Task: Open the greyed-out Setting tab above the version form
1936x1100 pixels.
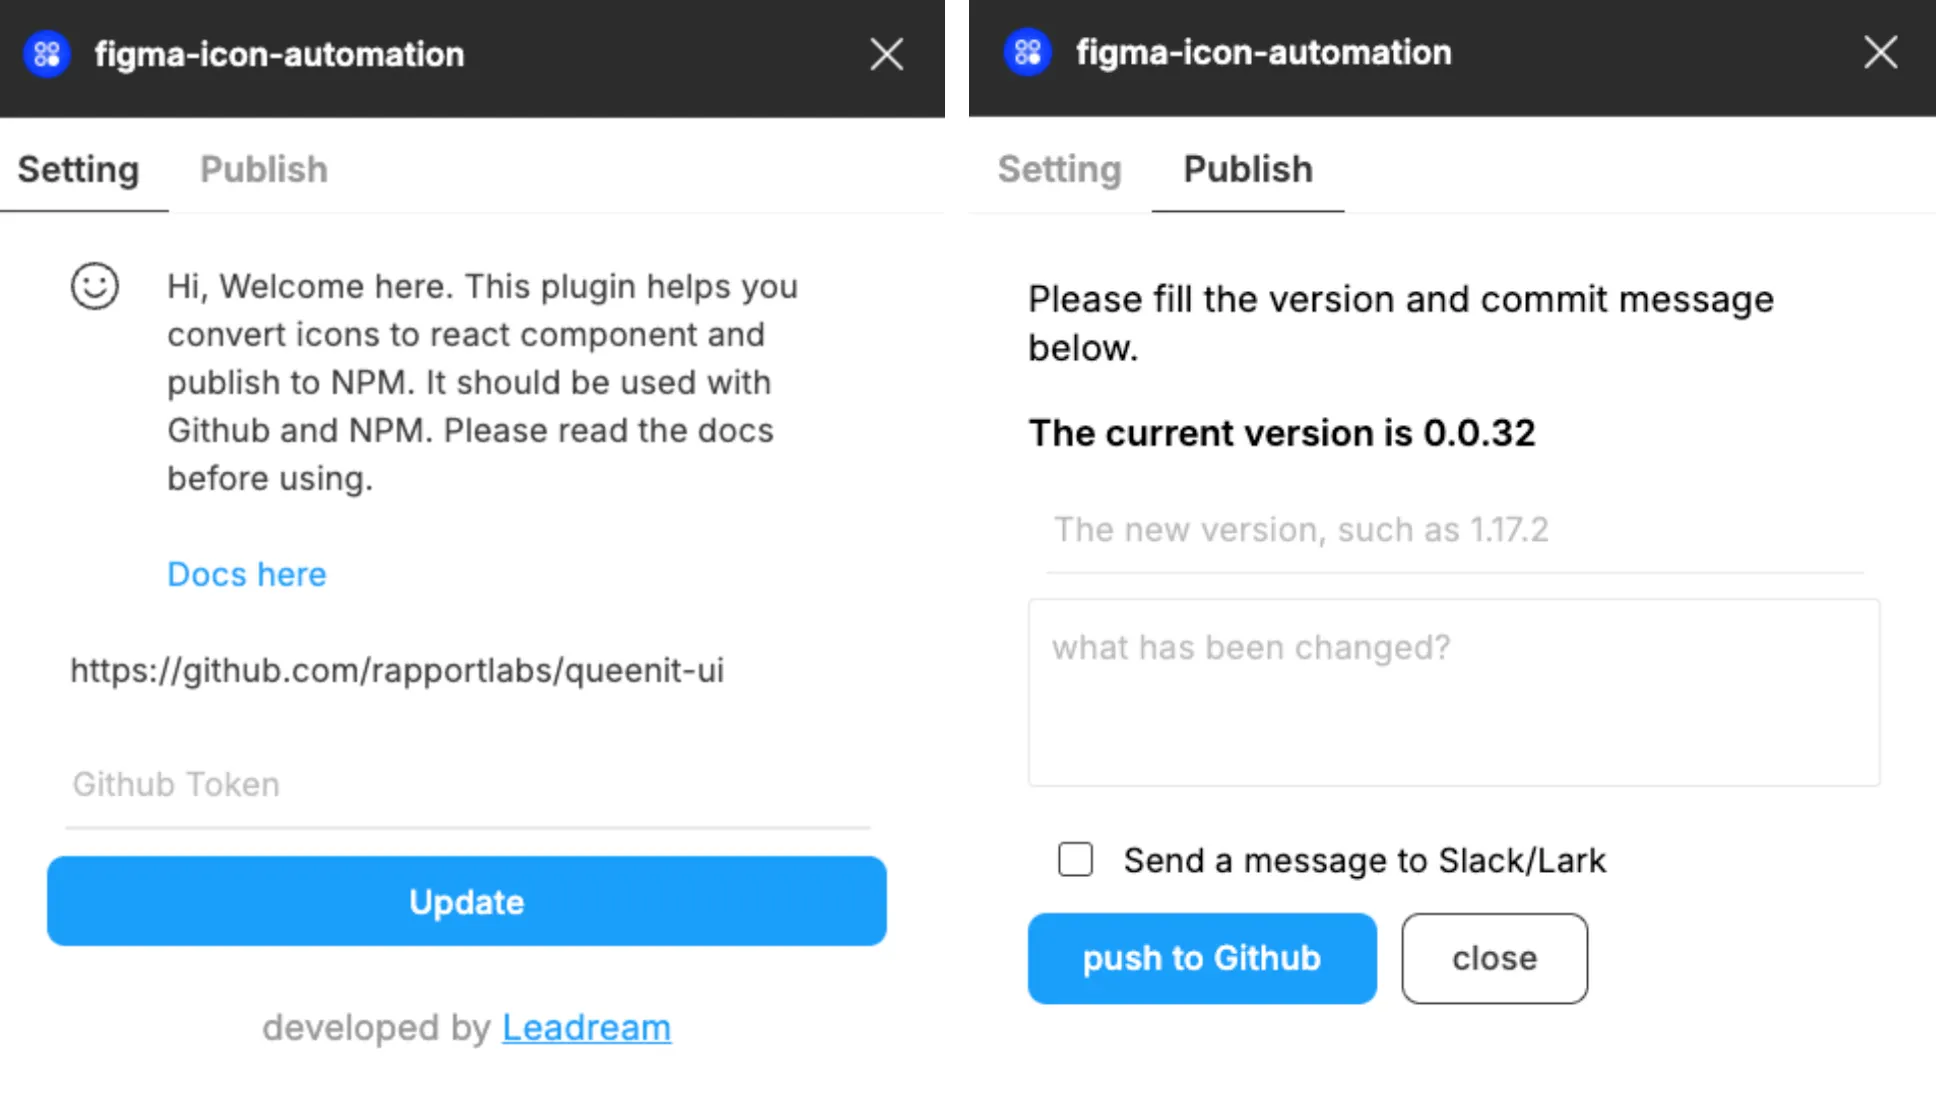Action: [x=1059, y=169]
